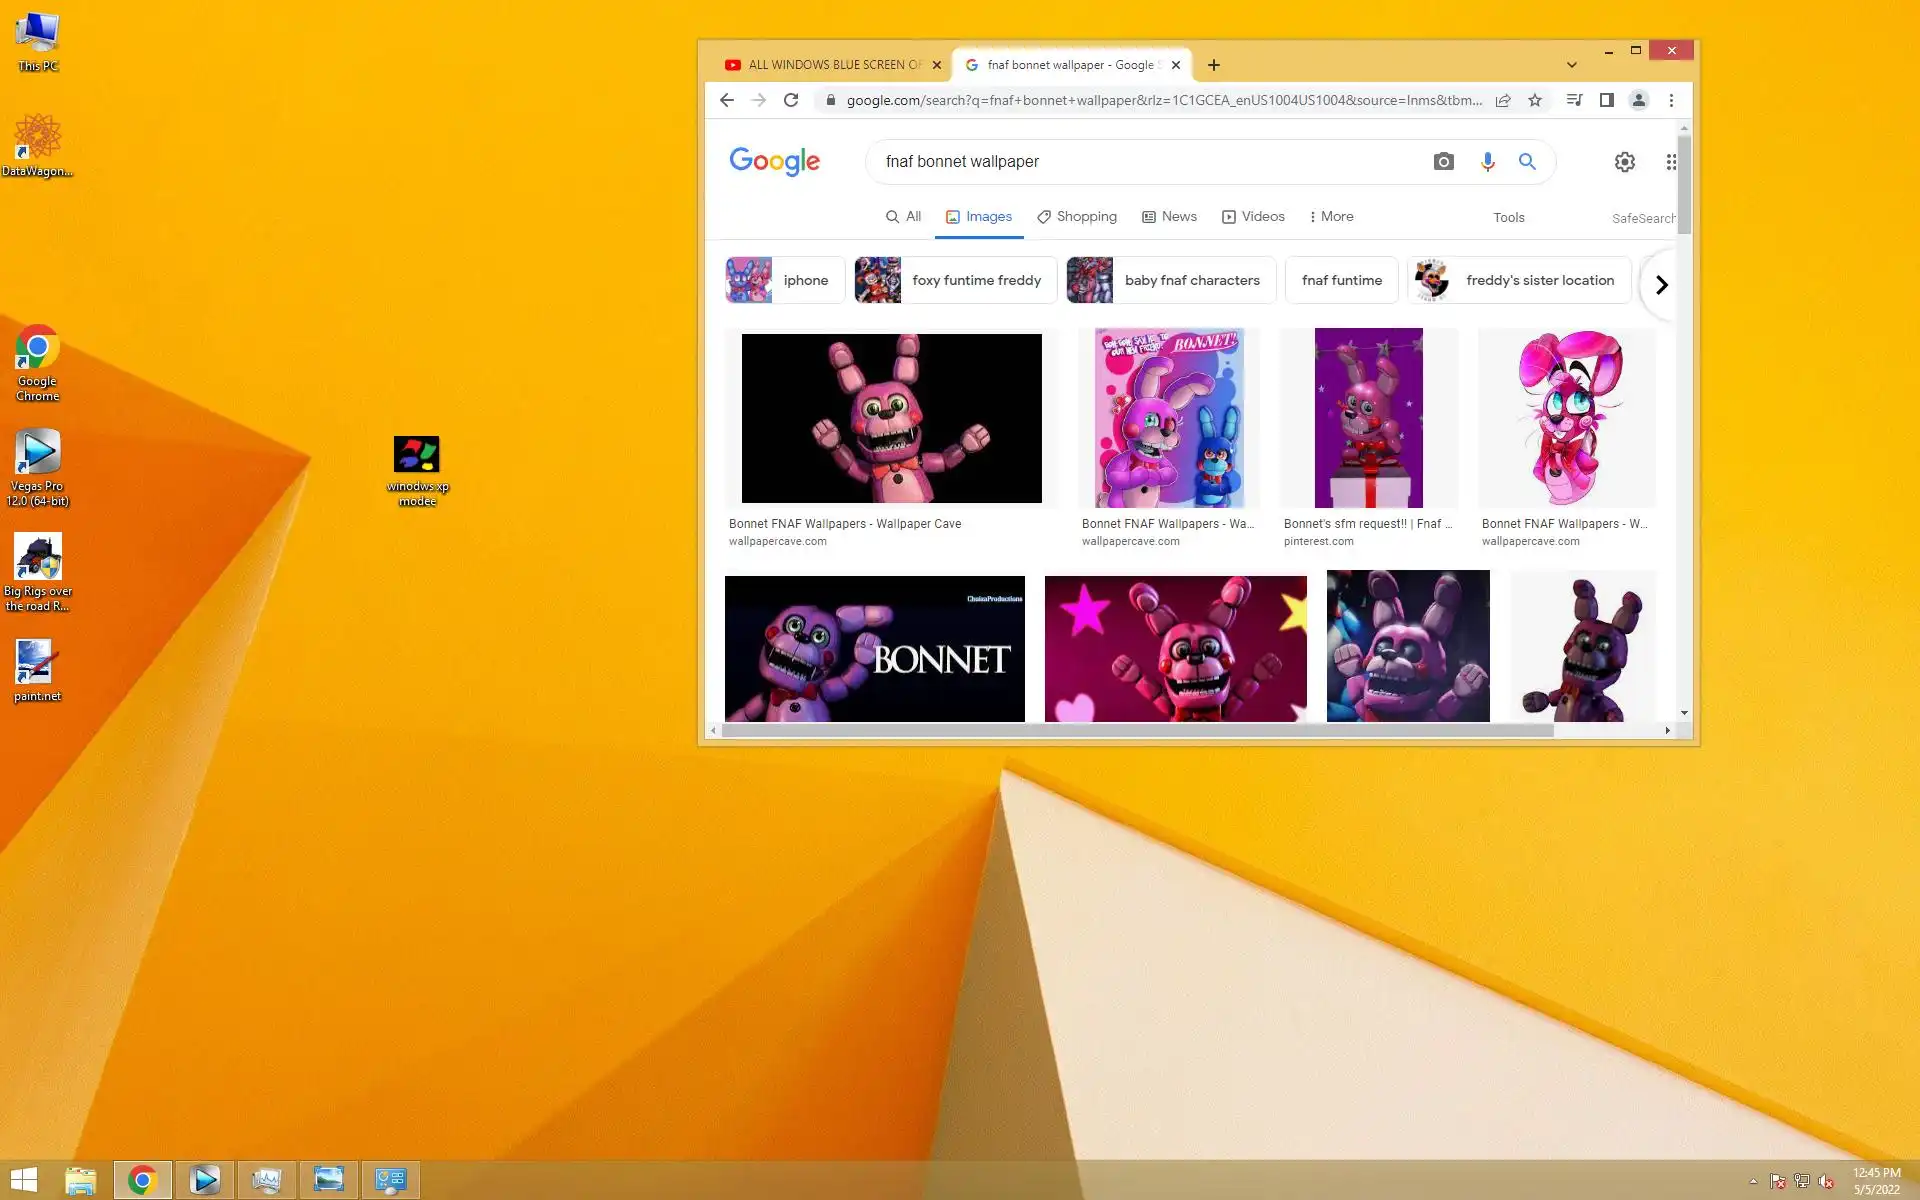
Task: Open the first Bonnet wallpaper thumbnail
Action: [x=891, y=418]
